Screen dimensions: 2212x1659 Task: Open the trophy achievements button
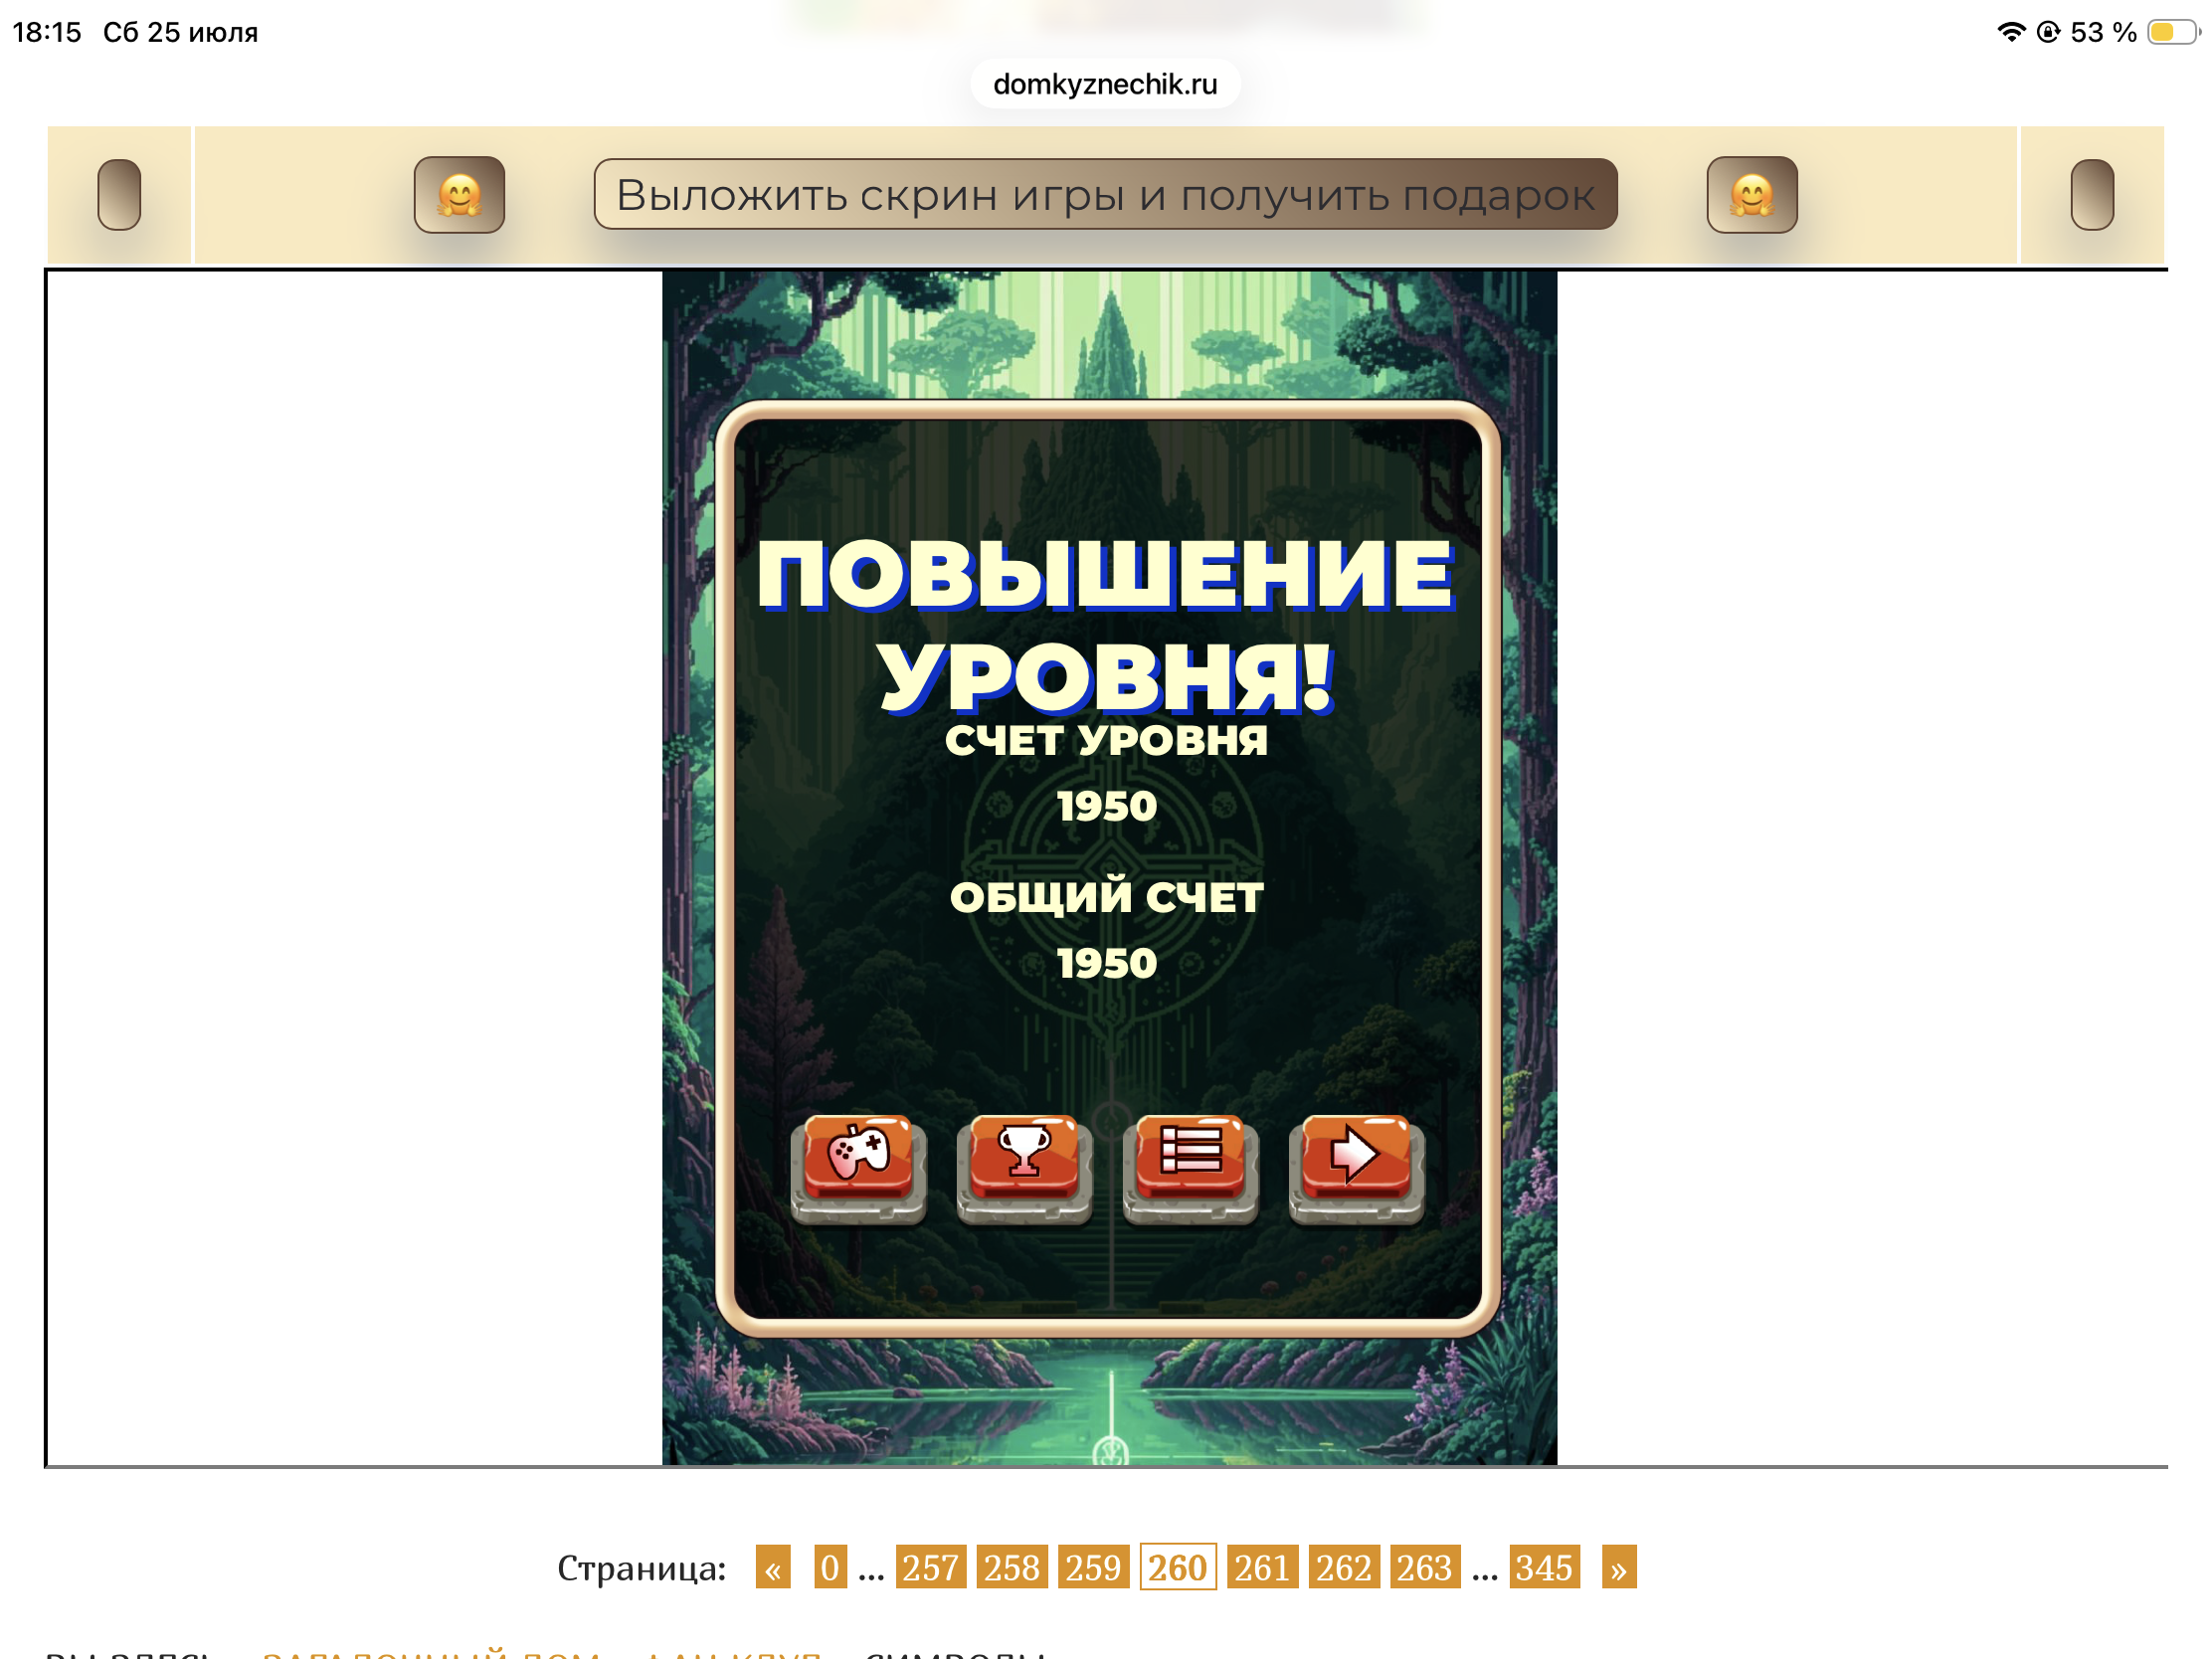(1024, 1168)
